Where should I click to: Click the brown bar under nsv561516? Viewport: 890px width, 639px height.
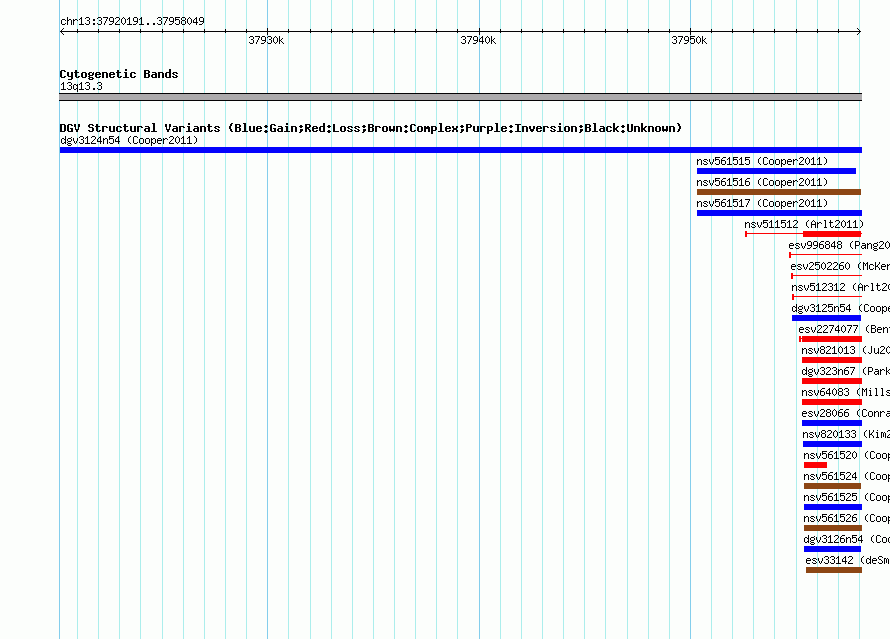click(779, 192)
